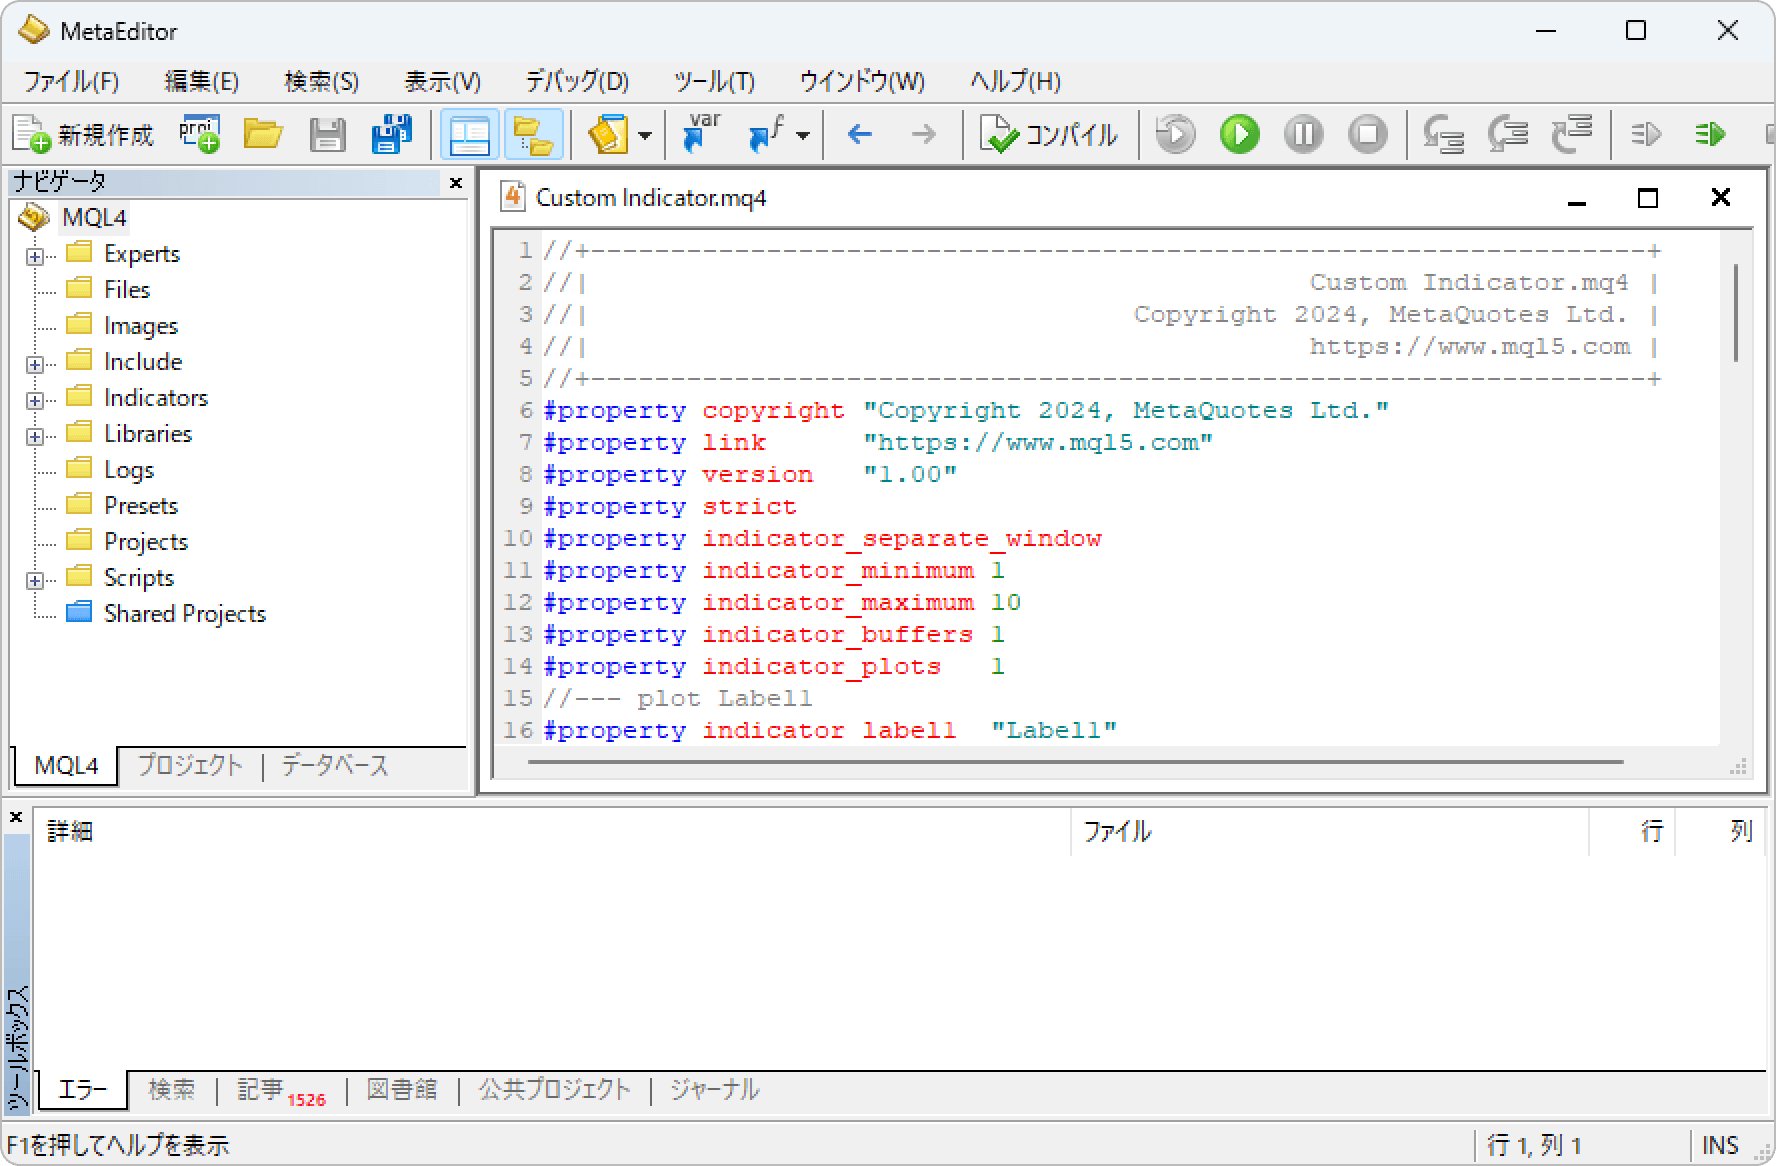Image resolution: width=1776 pixels, height=1166 pixels.
Task: Click the restart-debug history icon
Action: coord(1175,134)
